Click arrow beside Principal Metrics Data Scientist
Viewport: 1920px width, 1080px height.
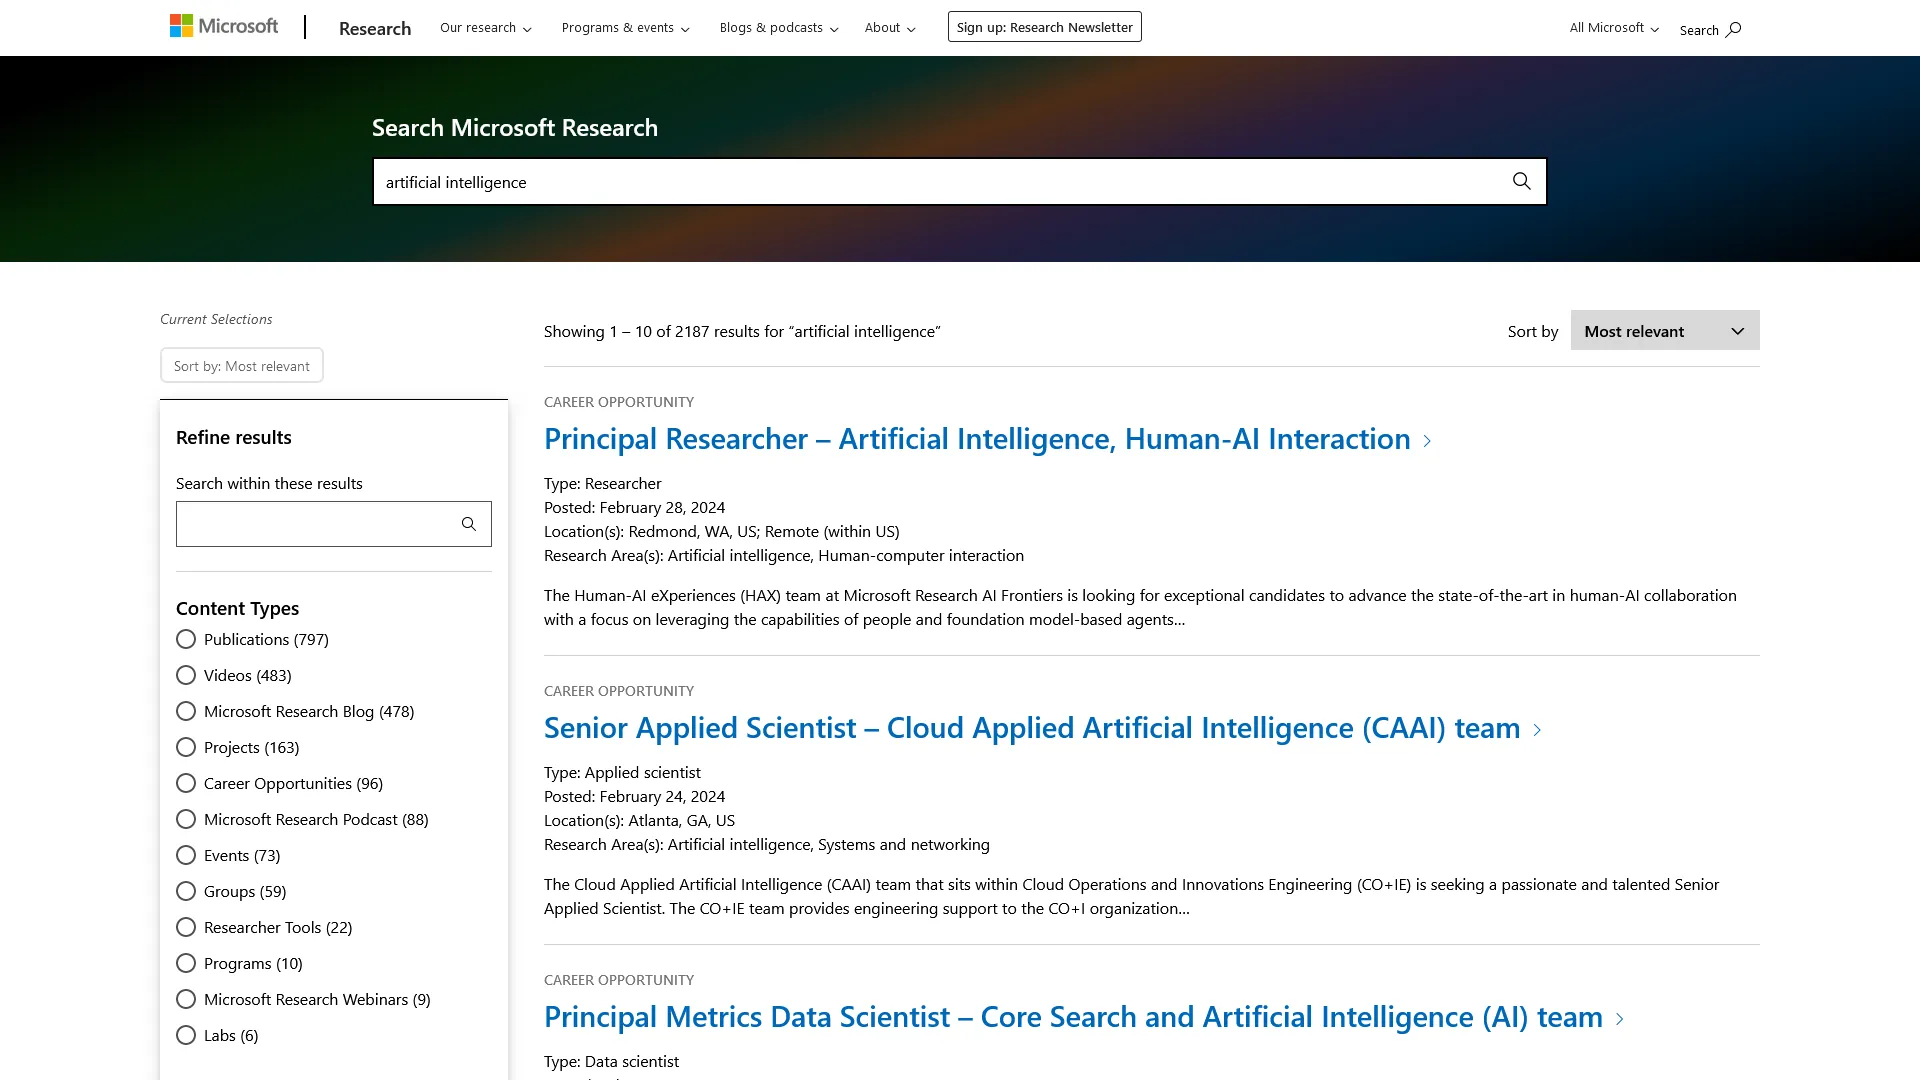click(x=1619, y=1019)
